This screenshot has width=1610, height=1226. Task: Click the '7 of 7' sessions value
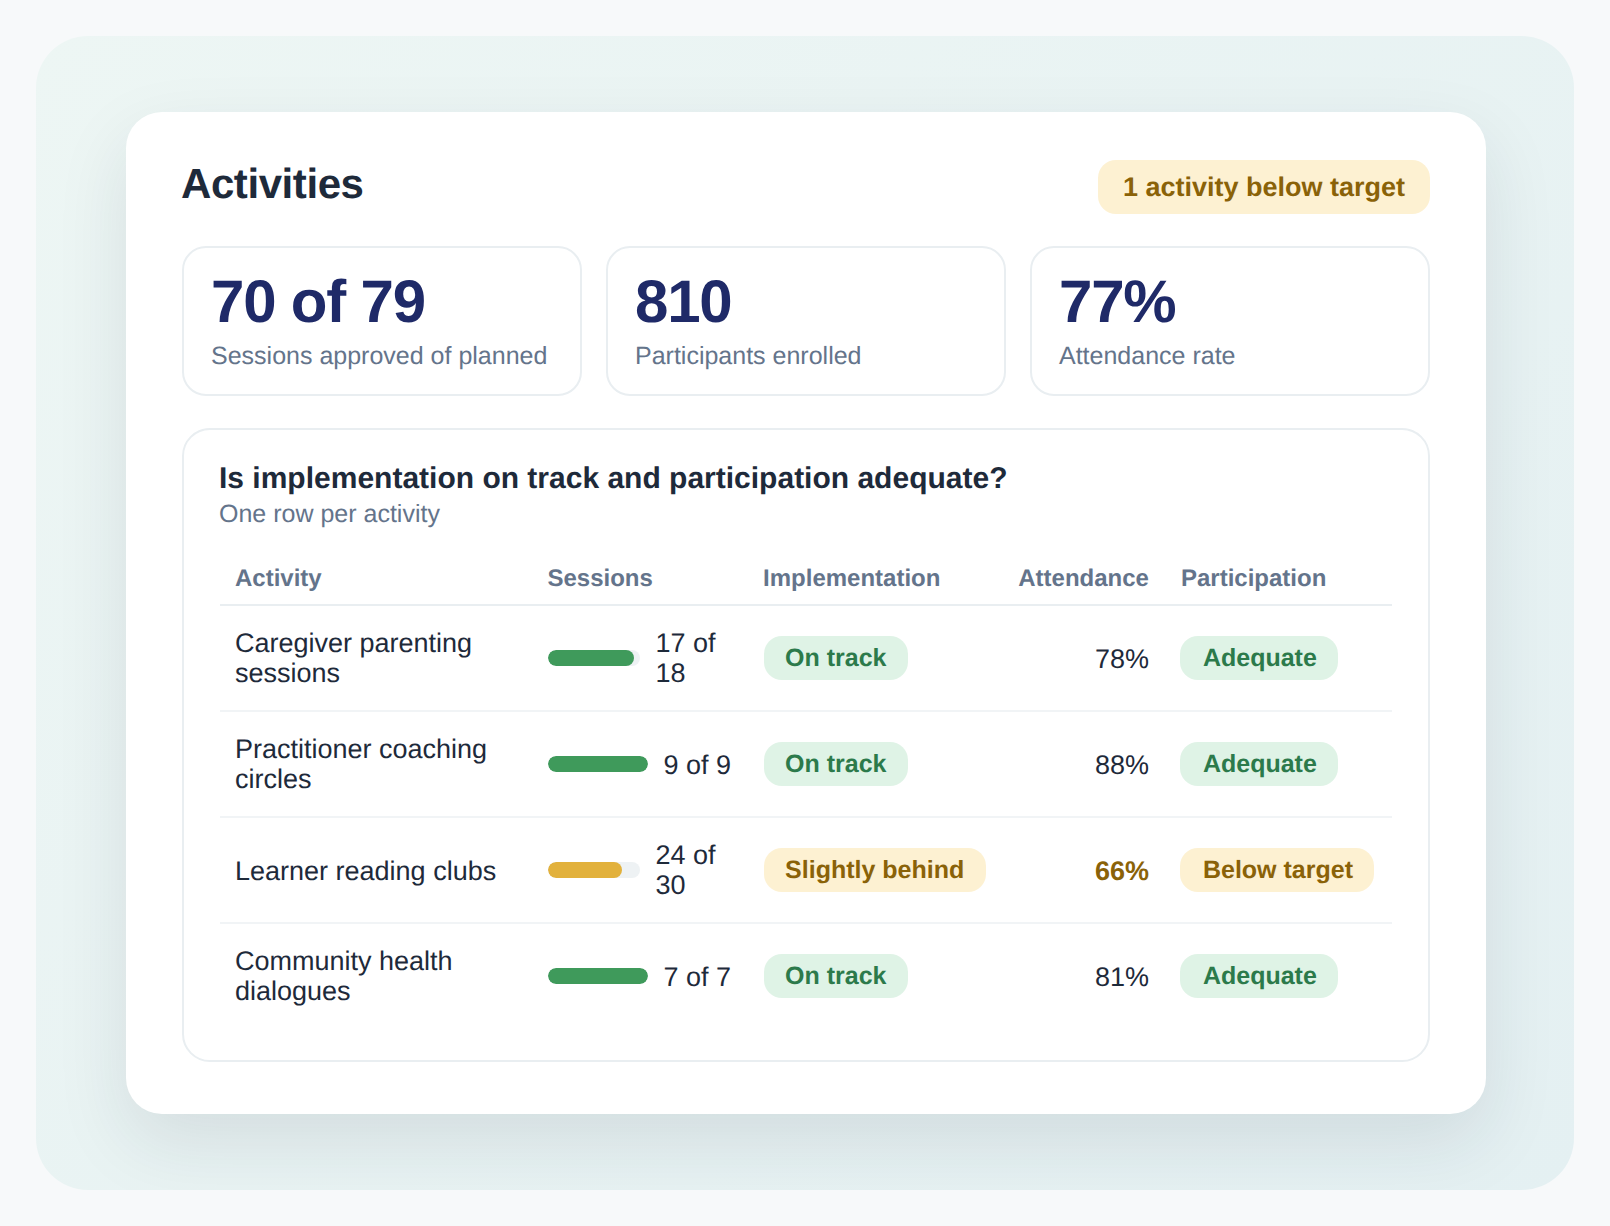[697, 977]
